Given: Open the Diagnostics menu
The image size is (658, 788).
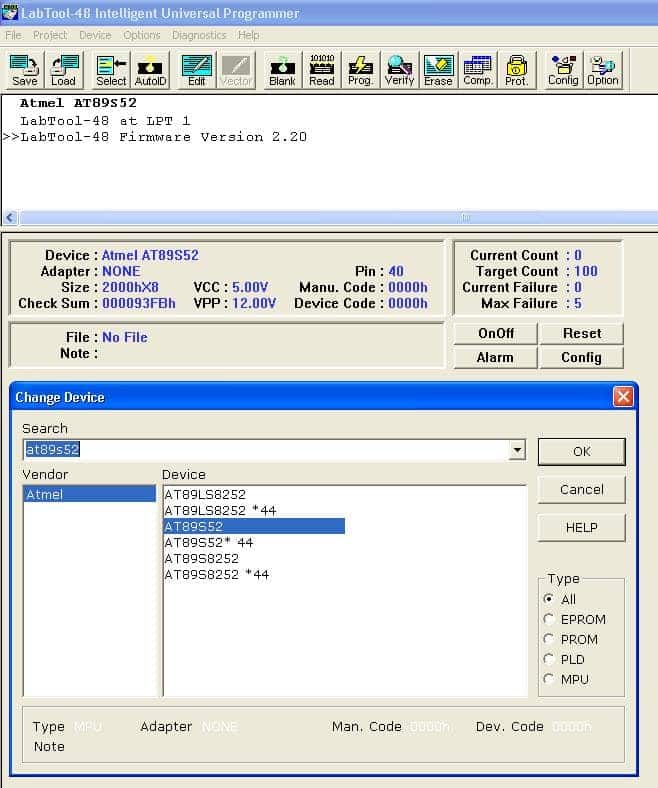Looking at the screenshot, I should click(199, 35).
